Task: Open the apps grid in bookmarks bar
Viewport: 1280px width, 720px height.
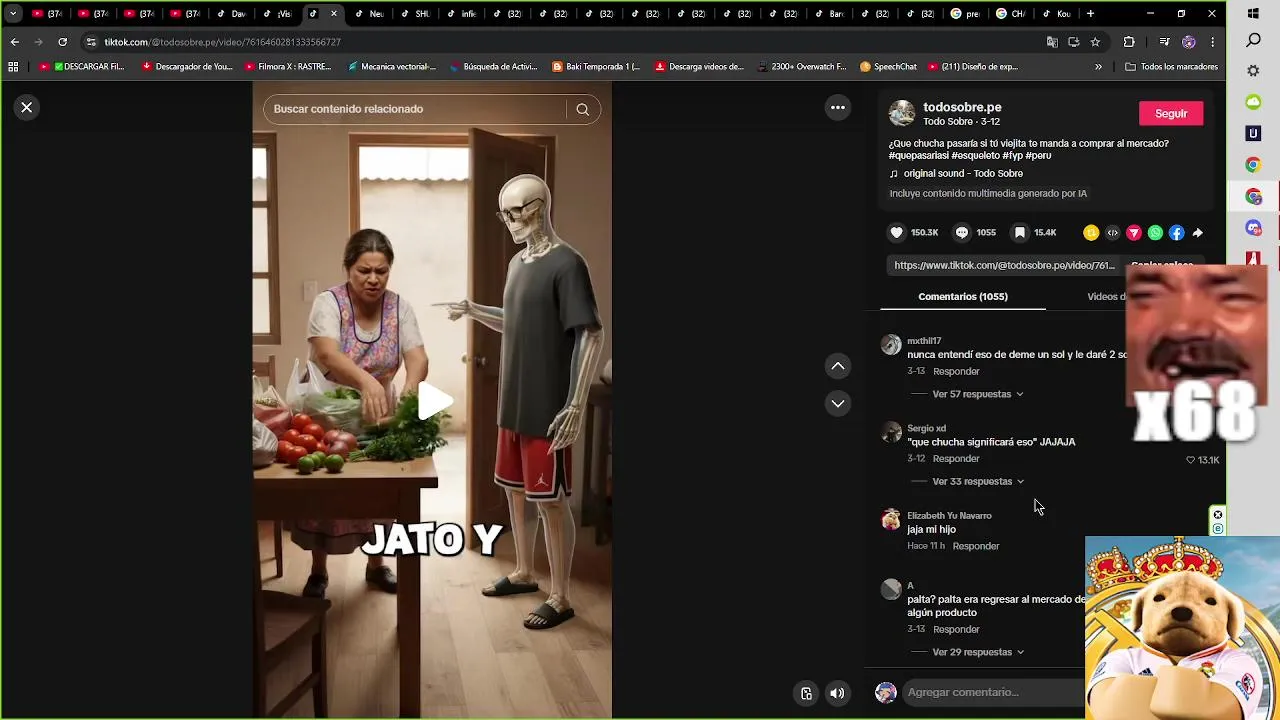Action: tap(13, 67)
